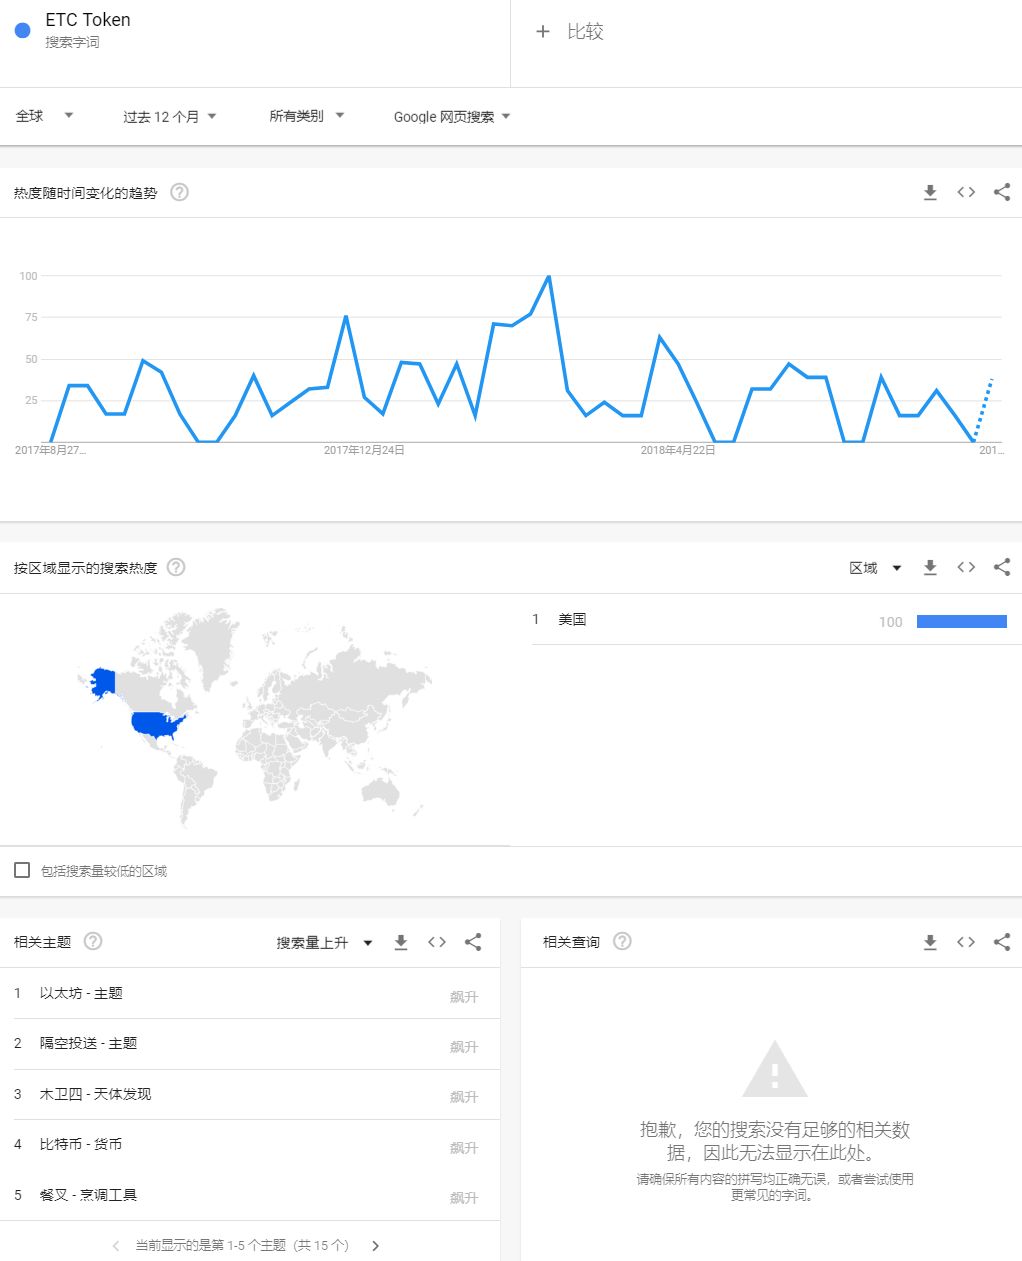
Task: Click the 比较 add comparison button
Action: pyautogui.click(x=570, y=32)
